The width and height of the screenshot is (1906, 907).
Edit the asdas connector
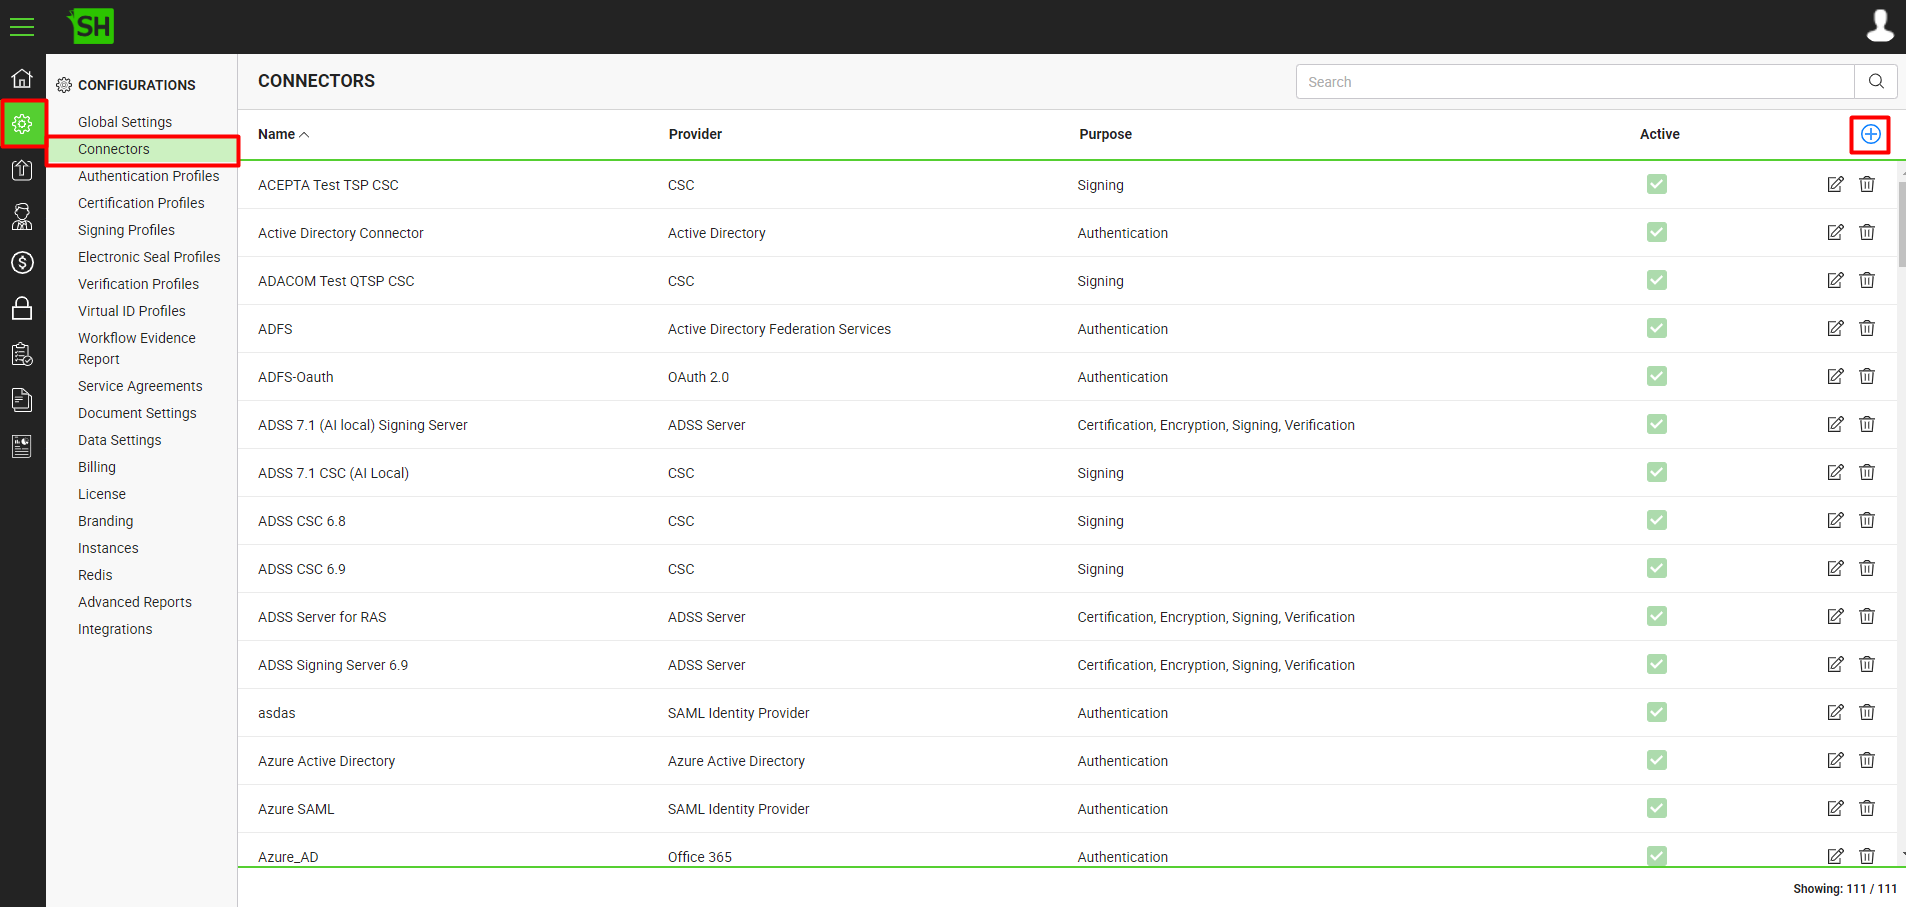tap(1835, 712)
